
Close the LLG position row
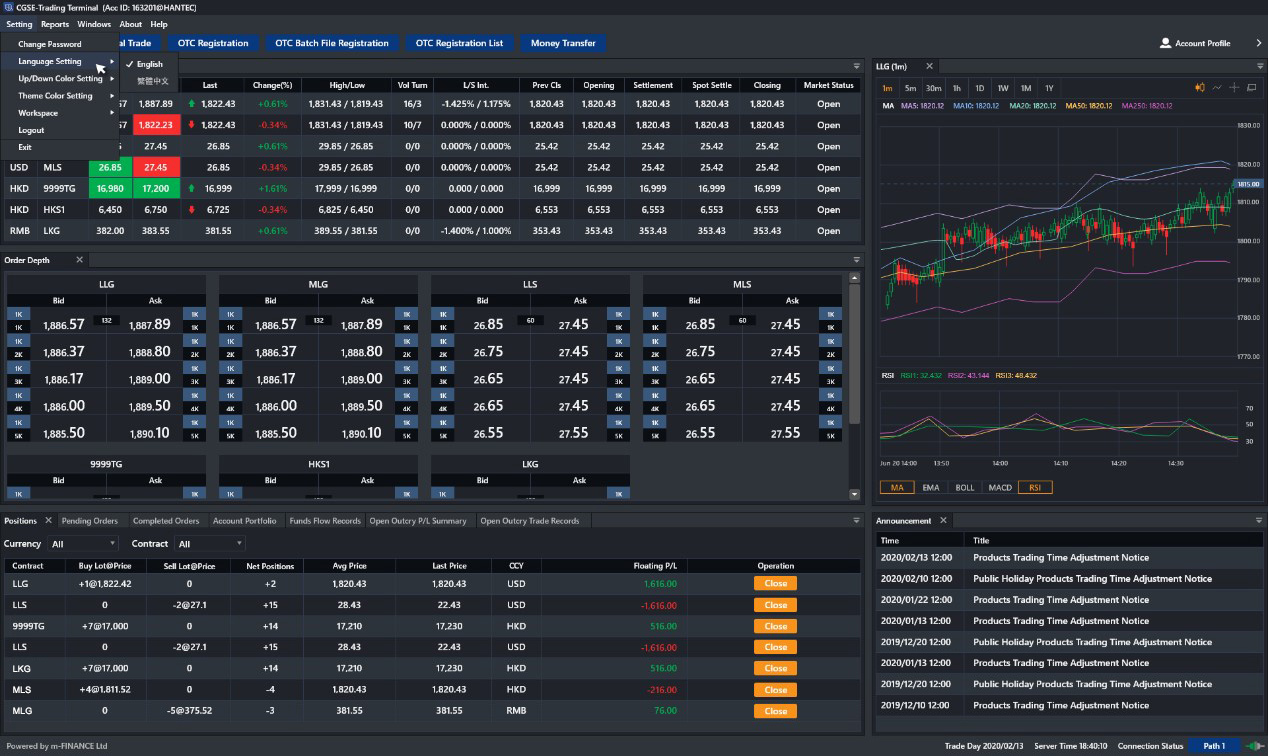tap(775, 583)
